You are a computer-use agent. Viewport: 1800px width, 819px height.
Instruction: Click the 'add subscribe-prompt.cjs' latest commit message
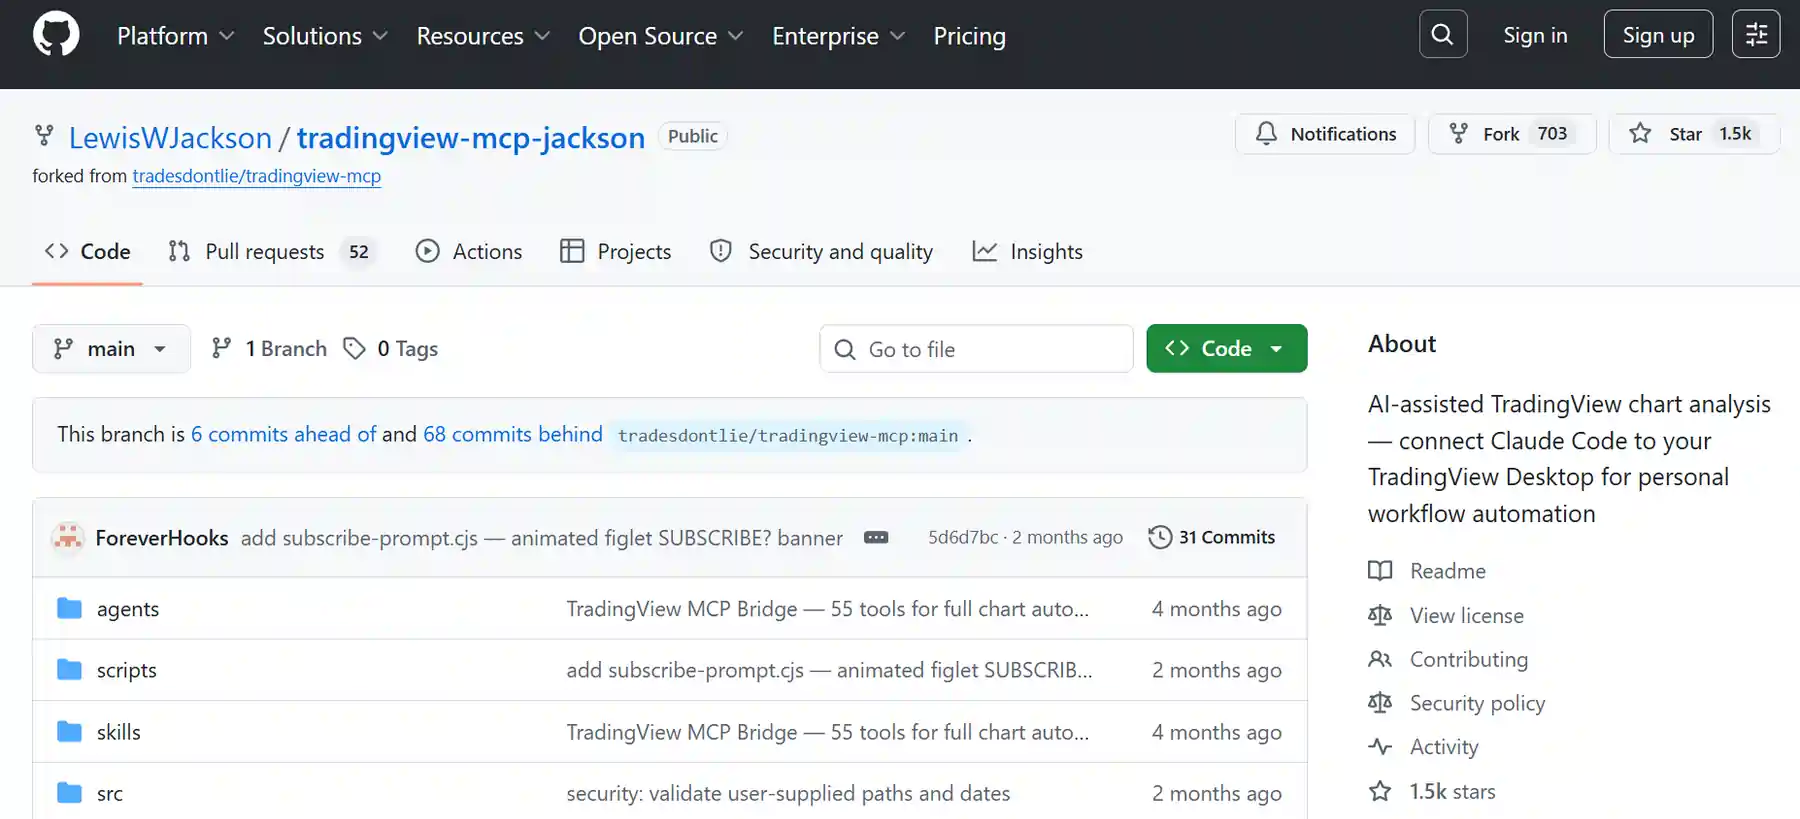[x=542, y=538]
